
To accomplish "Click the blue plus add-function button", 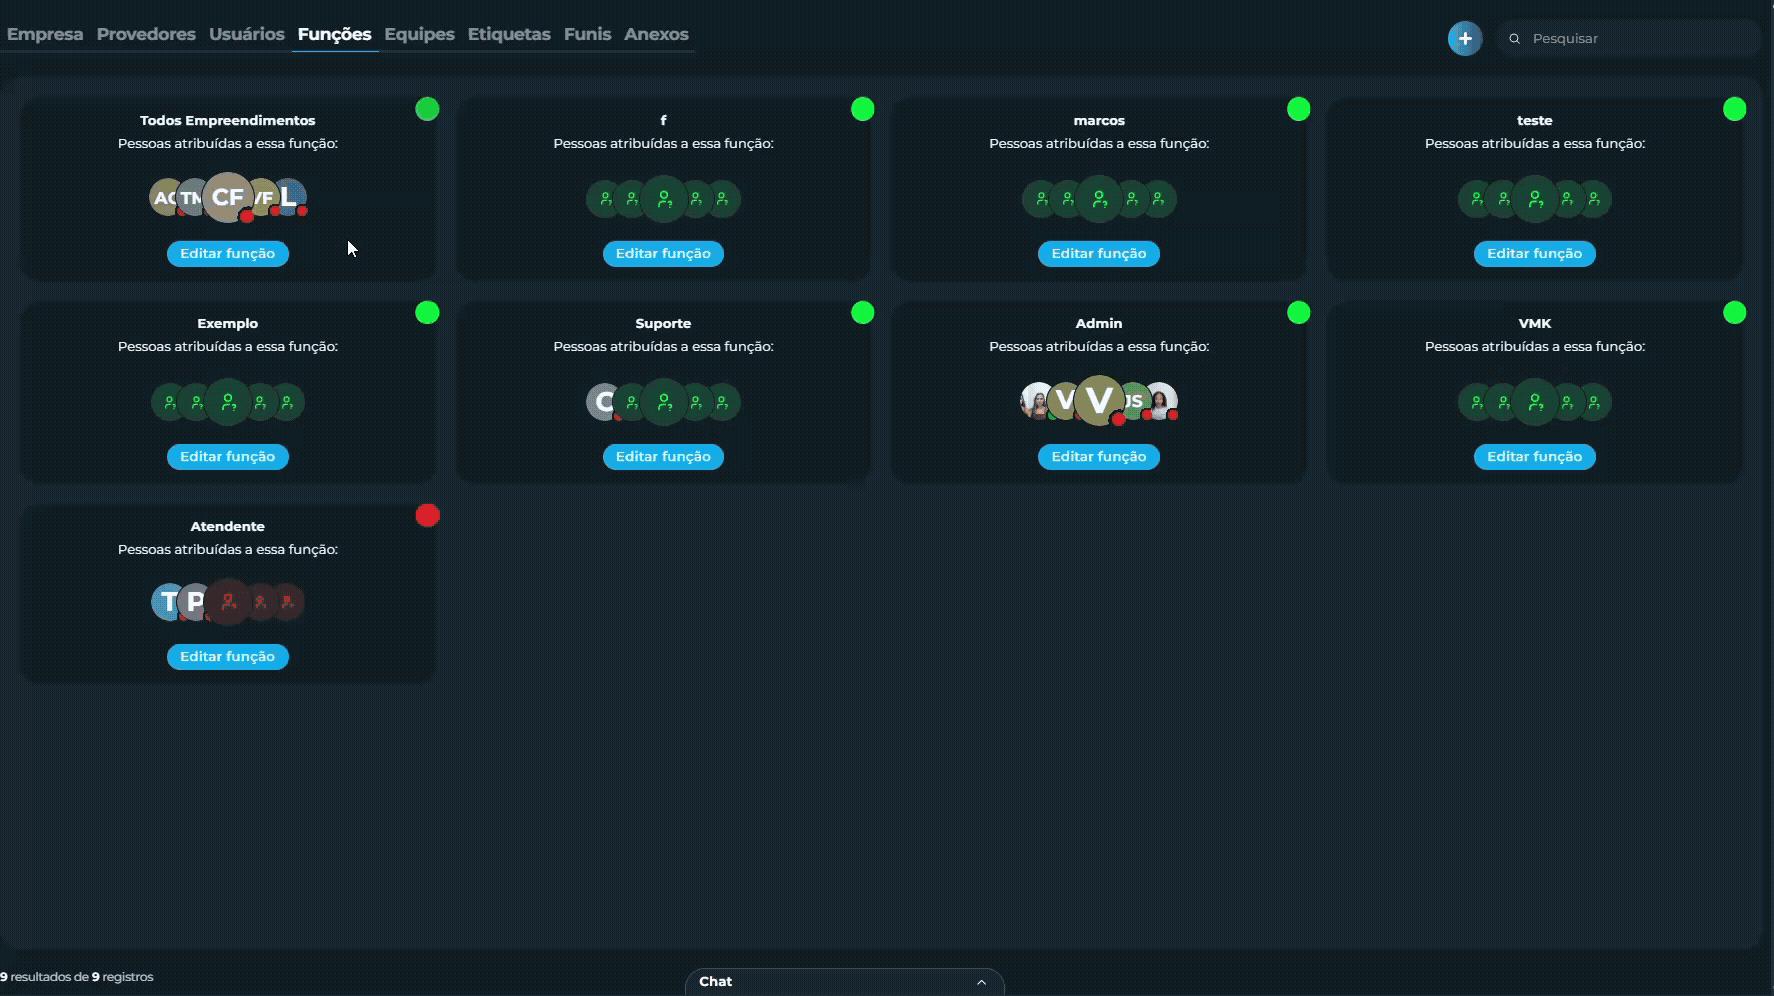I will pyautogui.click(x=1465, y=38).
